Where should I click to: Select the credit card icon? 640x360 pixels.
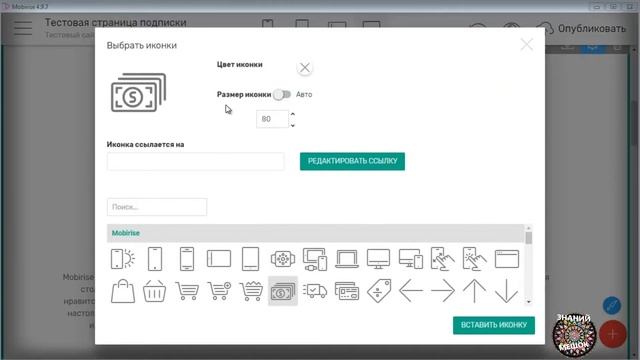(347, 291)
